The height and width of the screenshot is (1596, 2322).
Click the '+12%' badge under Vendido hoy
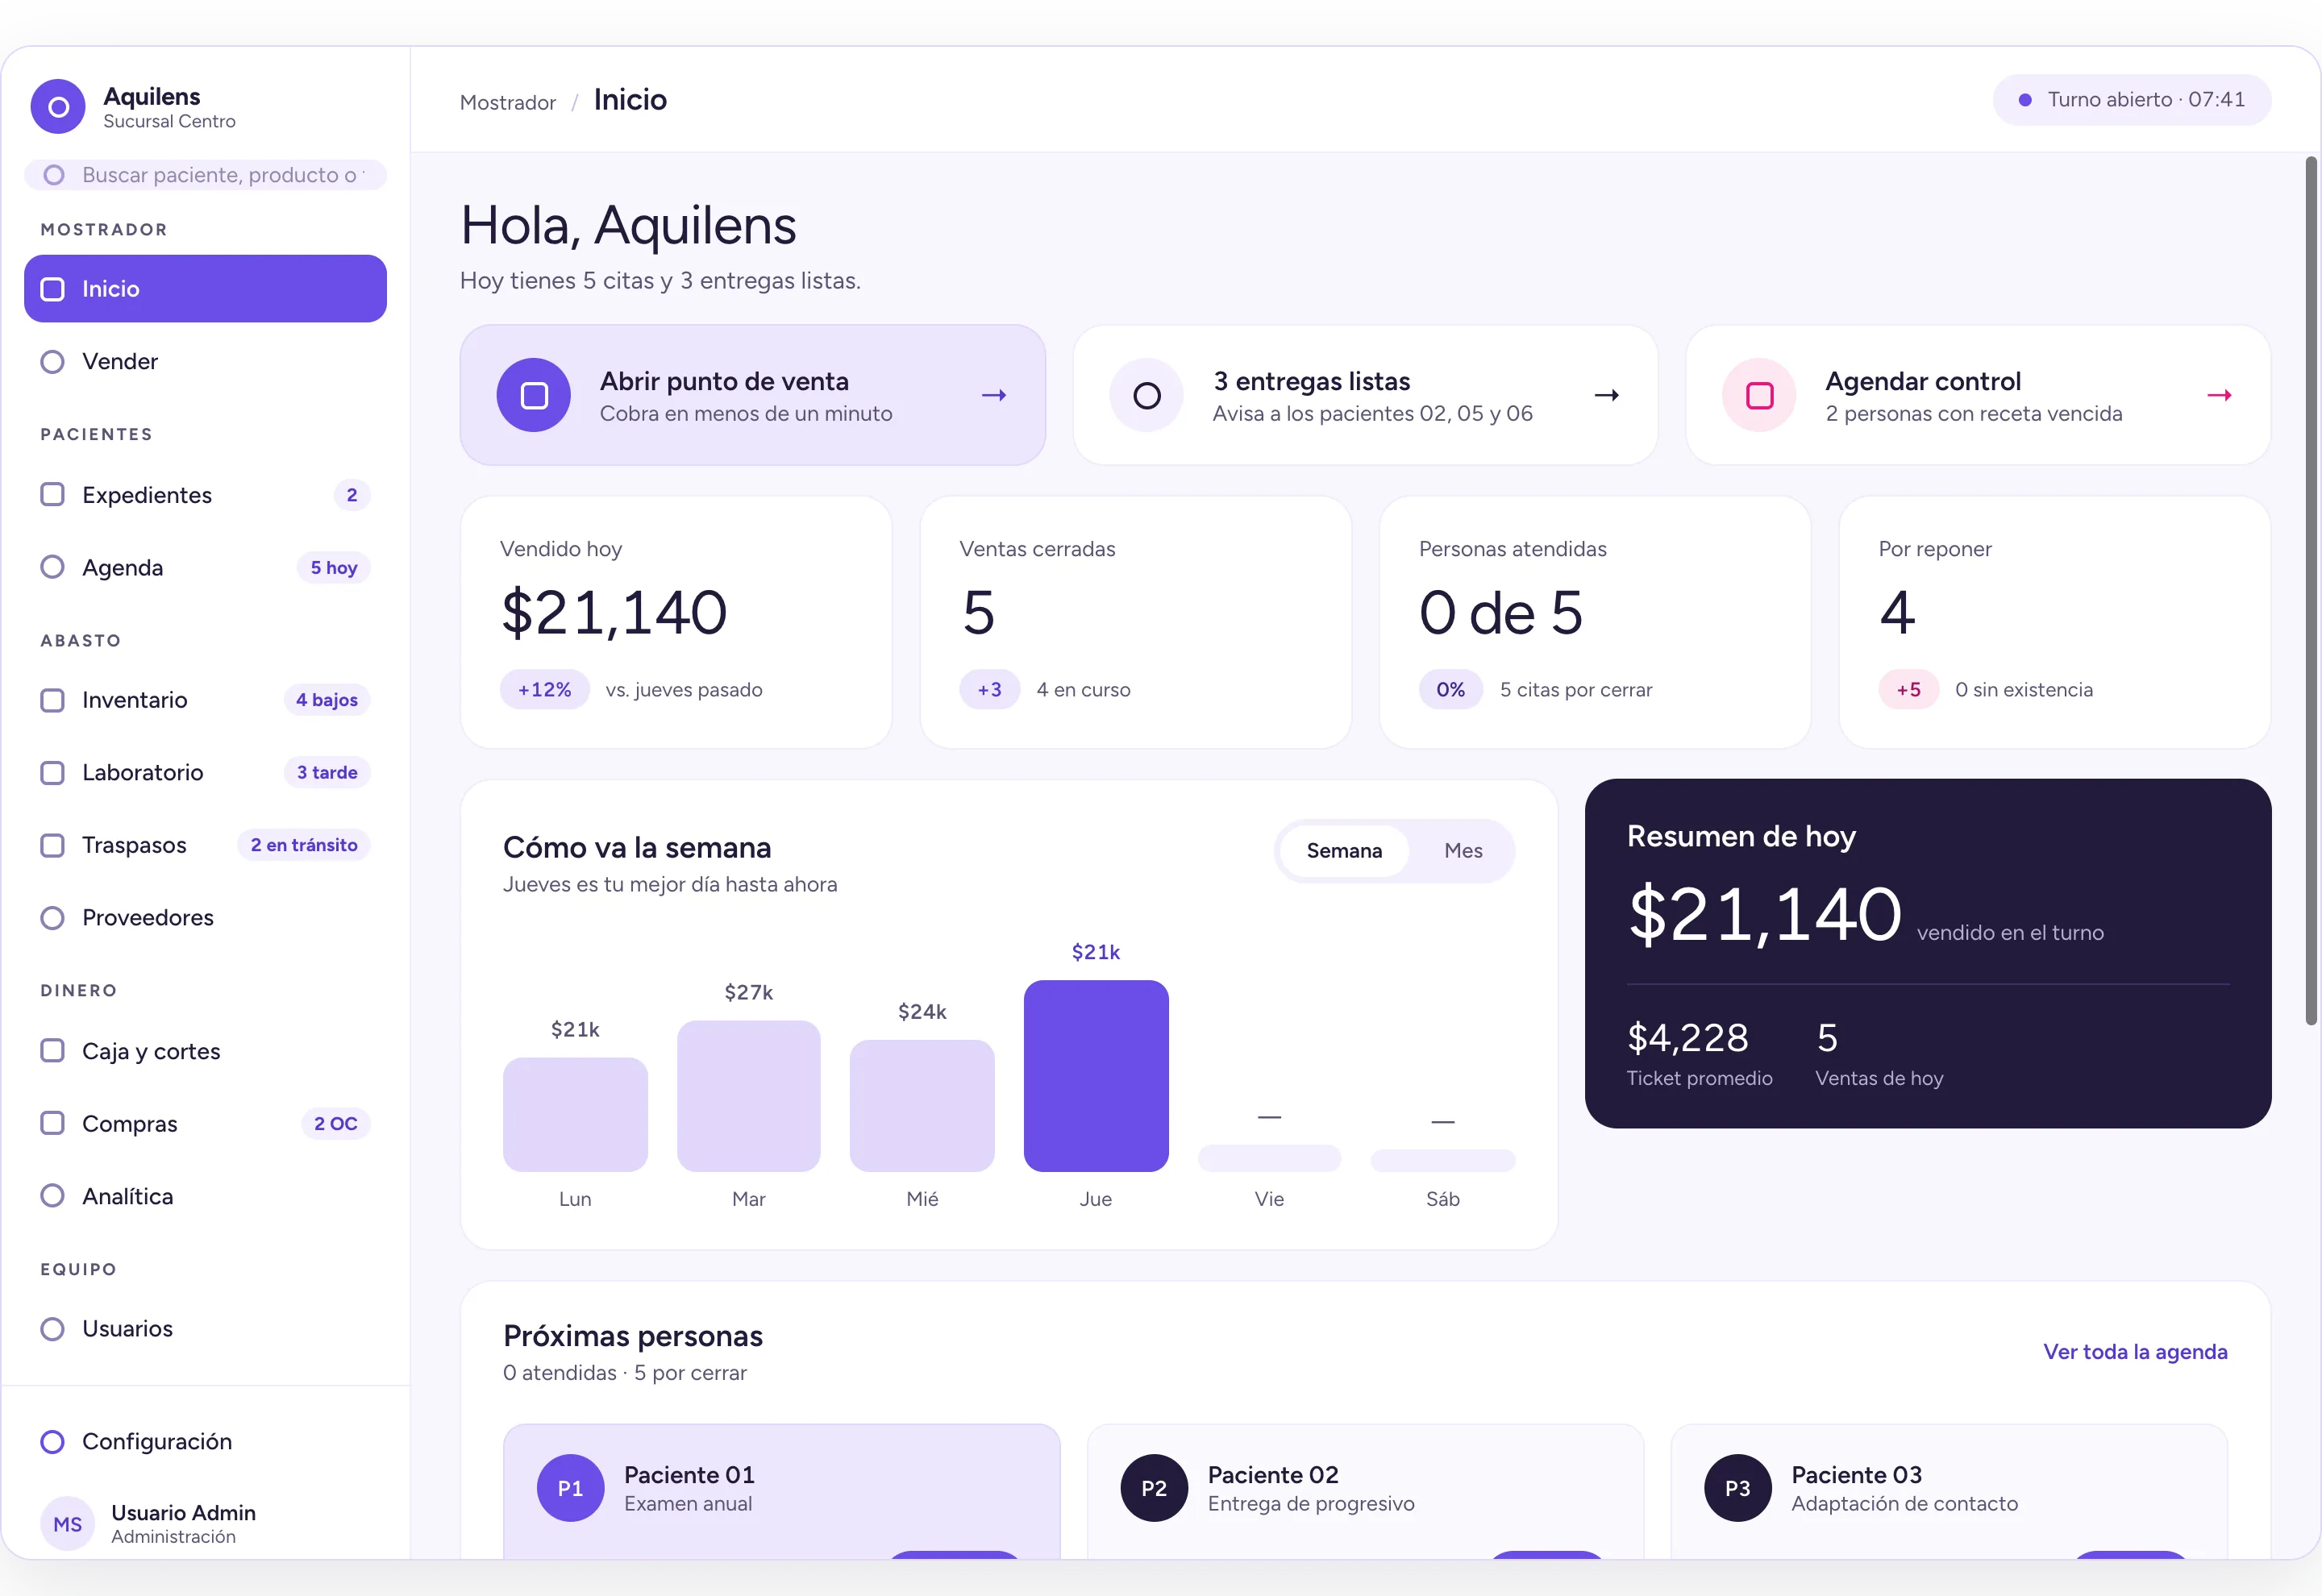544,689
